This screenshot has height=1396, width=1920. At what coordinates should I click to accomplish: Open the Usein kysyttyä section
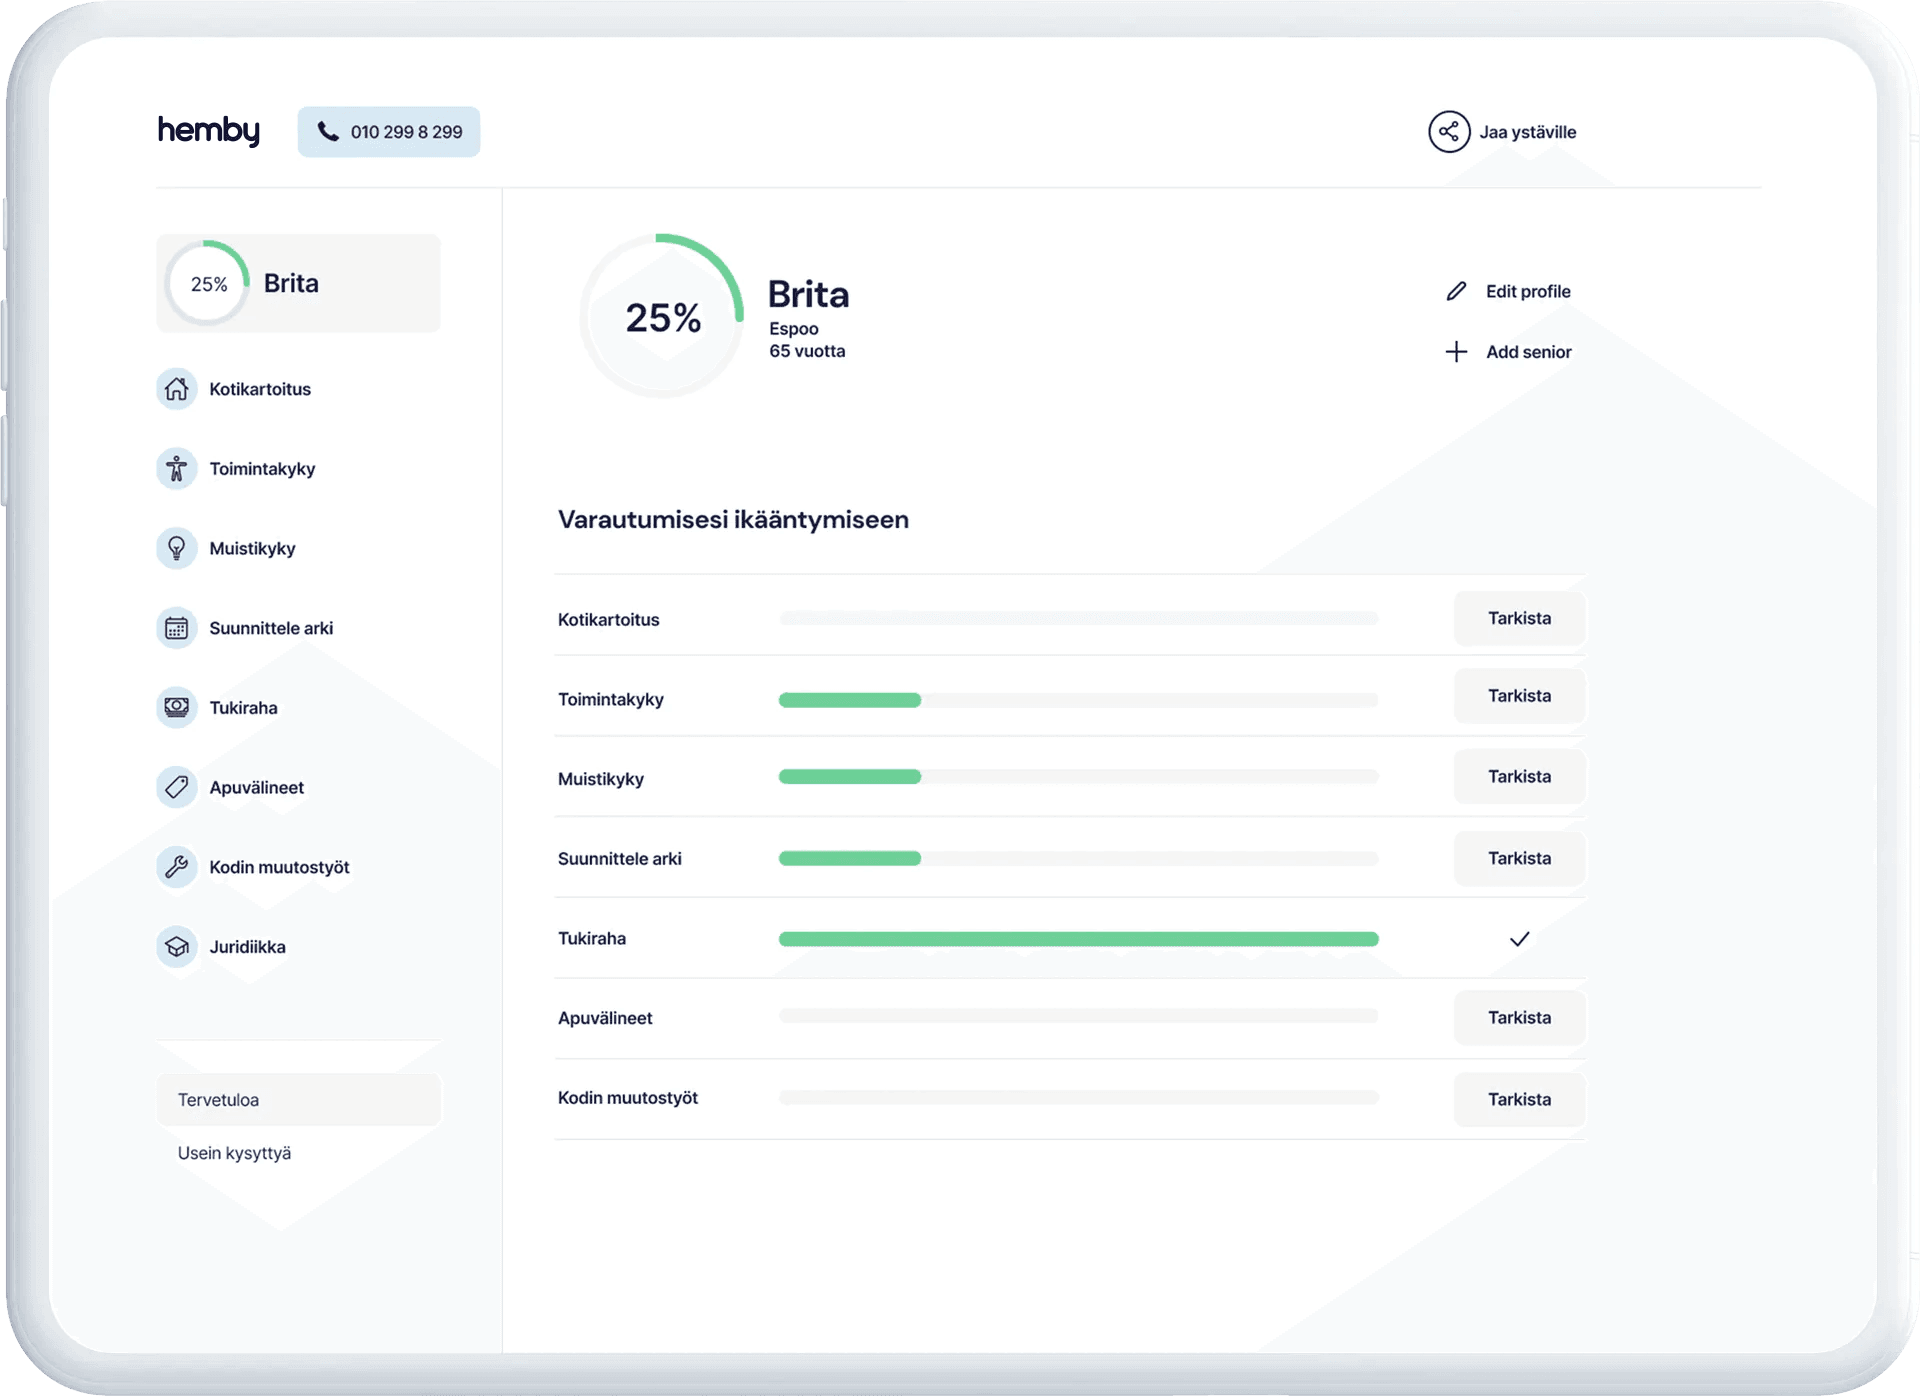pyautogui.click(x=234, y=1153)
